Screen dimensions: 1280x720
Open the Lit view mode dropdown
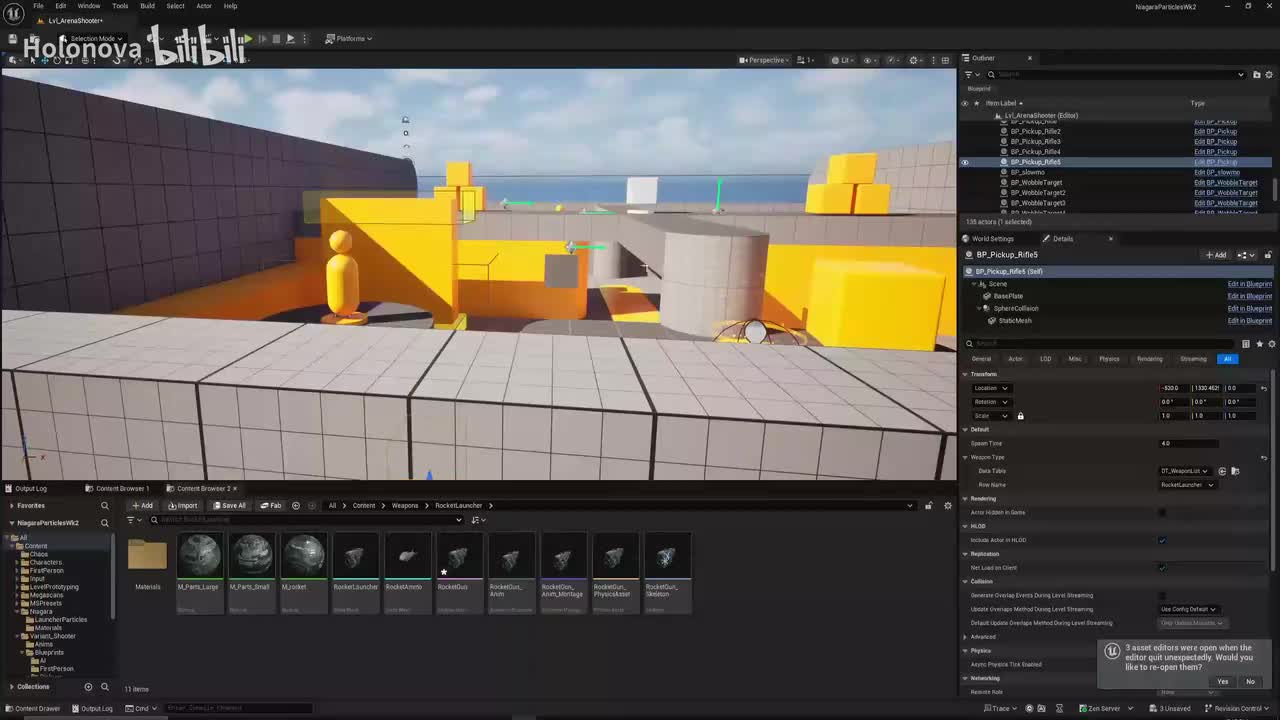point(842,60)
